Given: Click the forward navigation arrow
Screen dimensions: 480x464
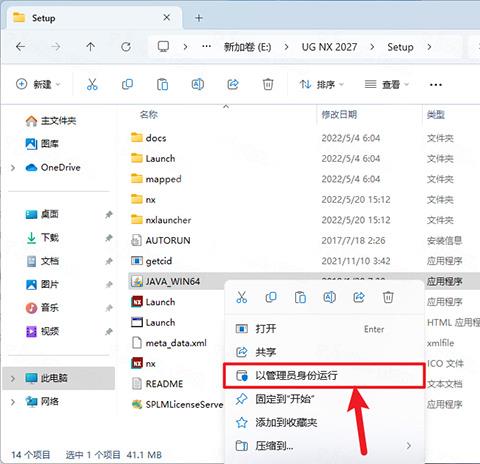Looking at the screenshot, I should click(56, 47).
